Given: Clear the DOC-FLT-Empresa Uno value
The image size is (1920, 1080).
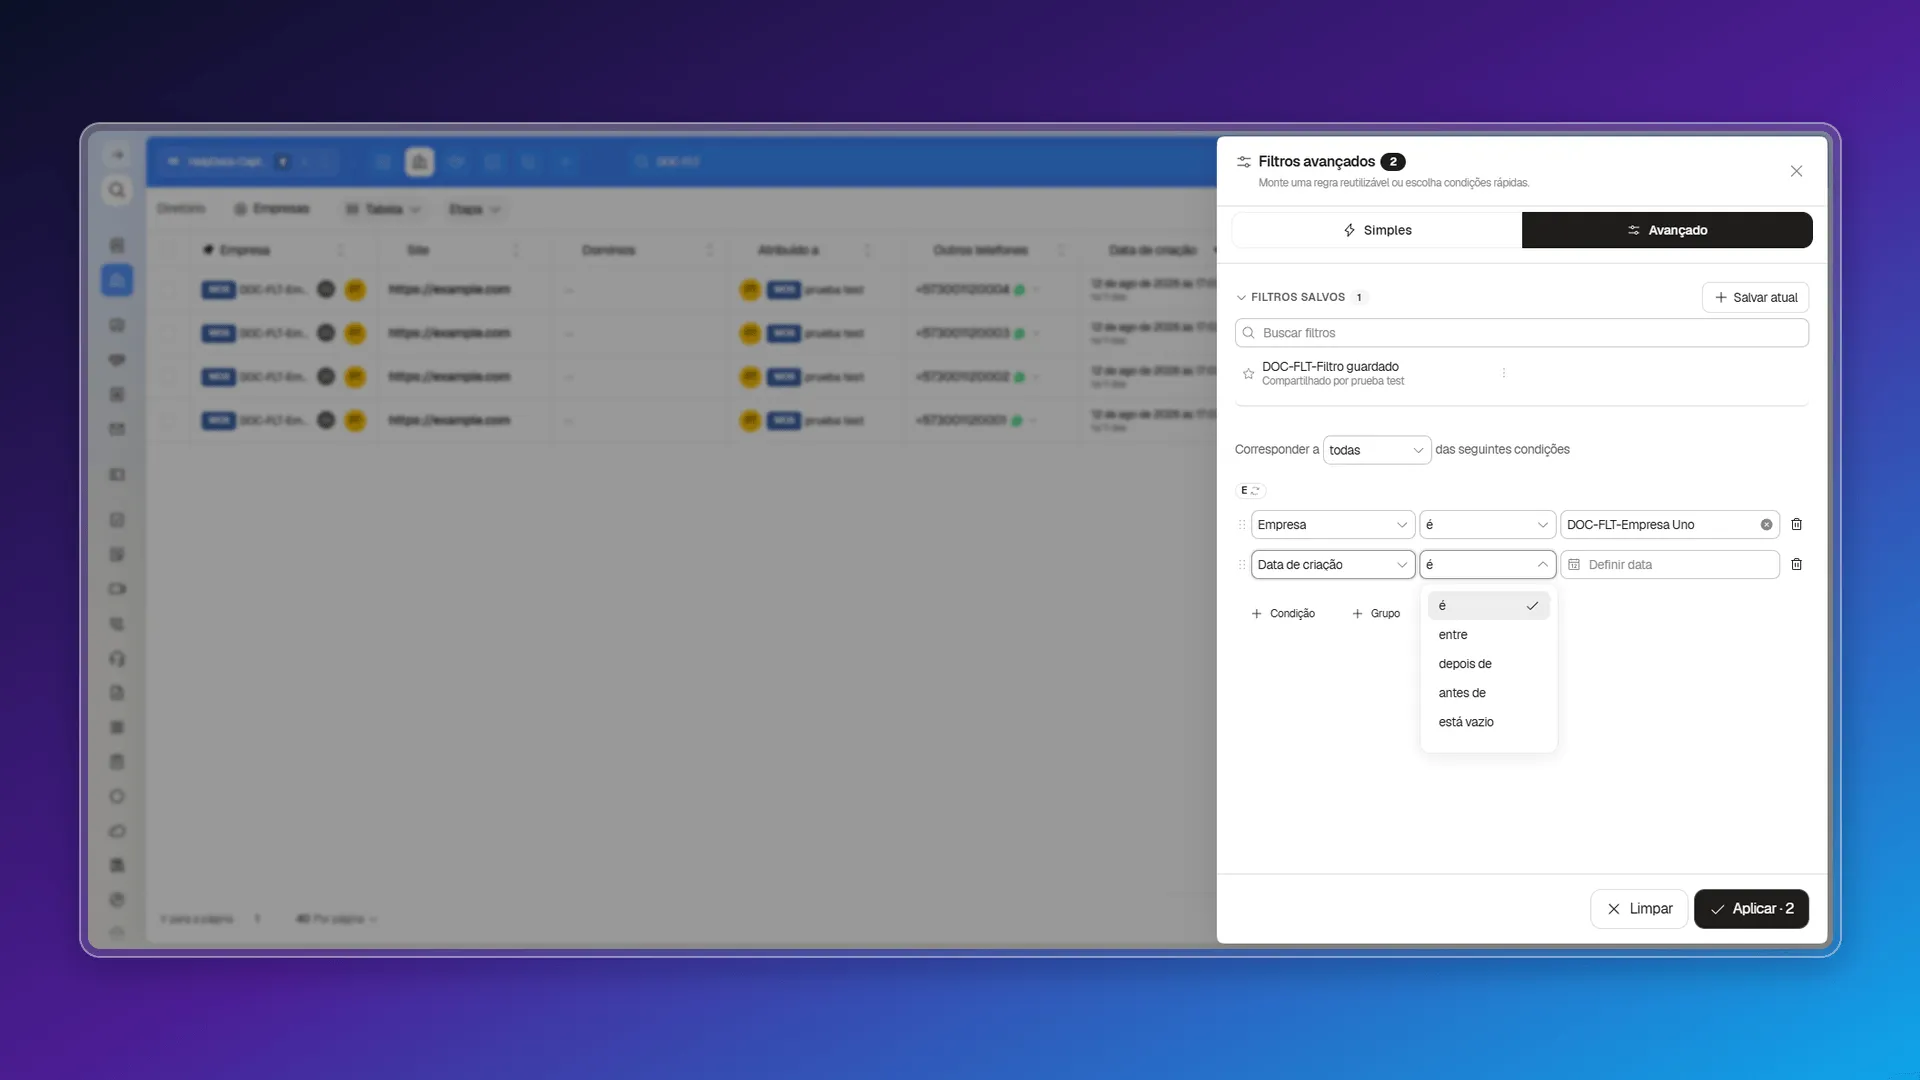Looking at the screenshot, I should (x=1766, y=524).
